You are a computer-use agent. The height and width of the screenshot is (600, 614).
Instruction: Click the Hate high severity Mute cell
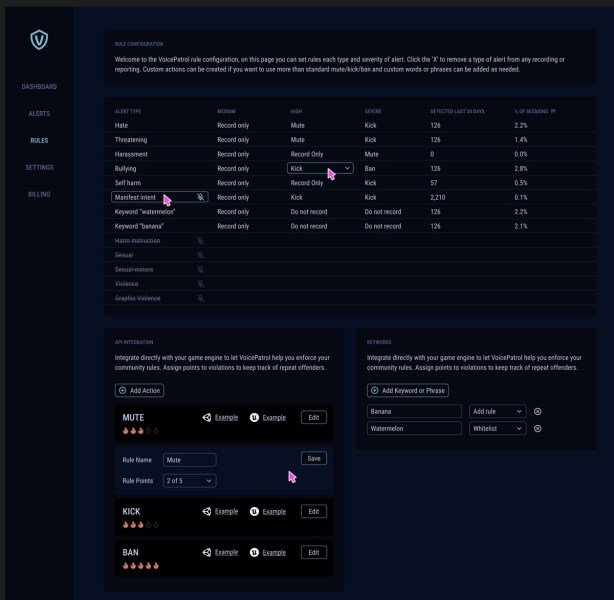(x=298, y=126)
